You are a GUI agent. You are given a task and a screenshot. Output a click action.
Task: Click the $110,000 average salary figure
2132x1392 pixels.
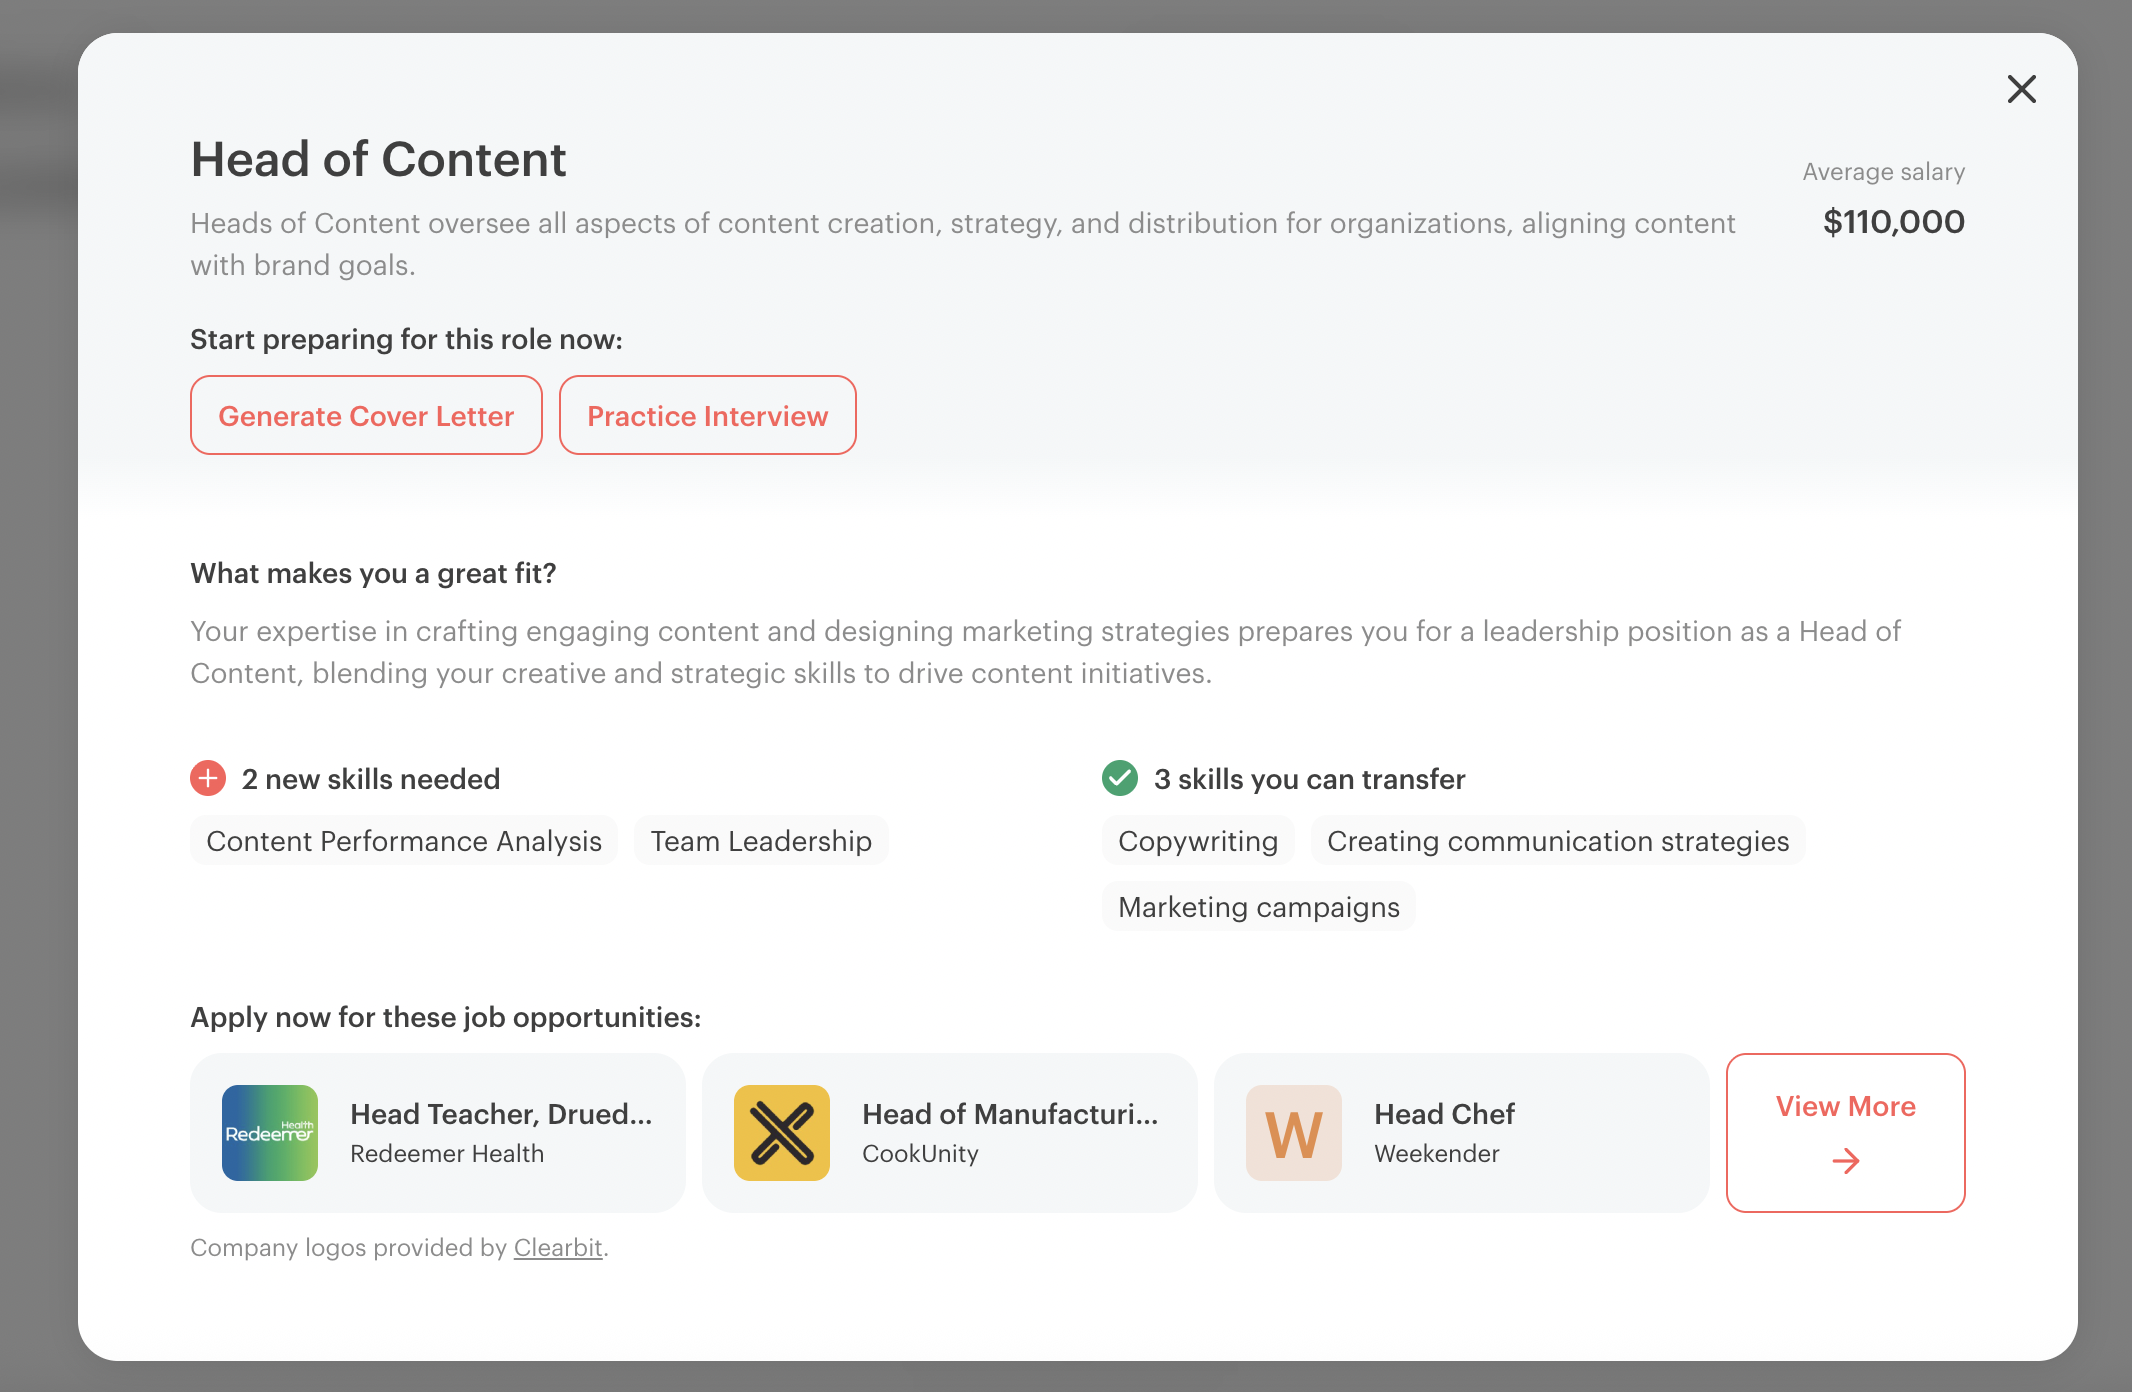point(1894,222)
